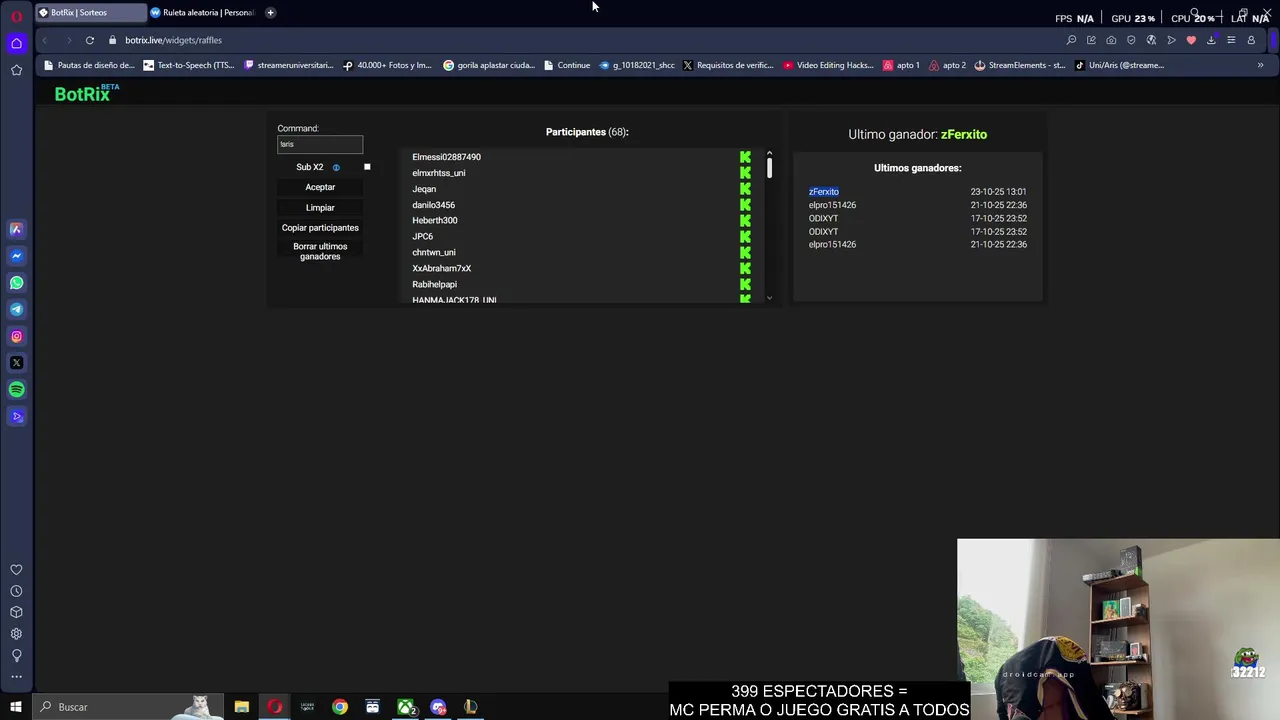
Task: Open sidebar three-dots more menu
Action: tap(16, 676)
